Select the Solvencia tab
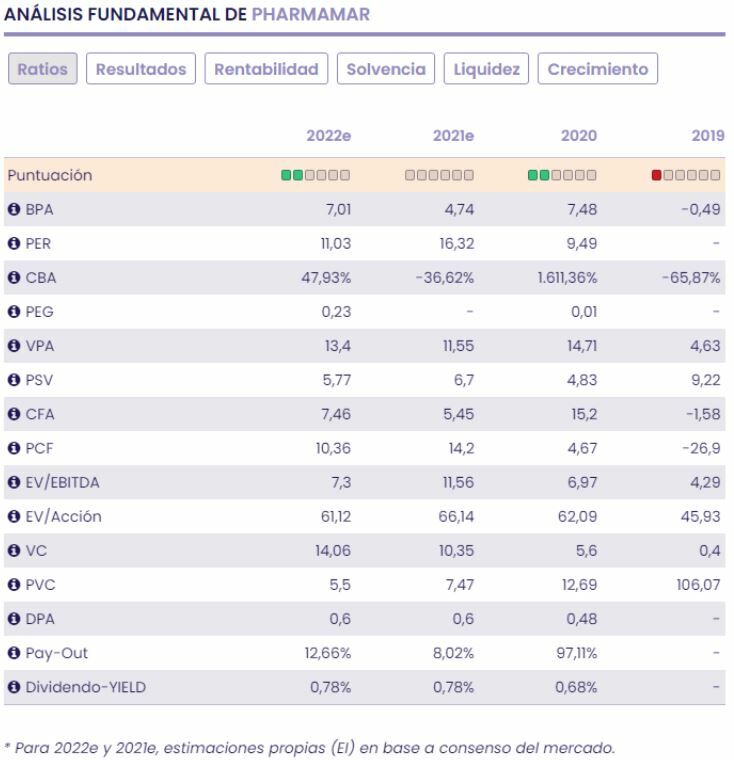Screen dimensions: 734x760 (386, 70)
